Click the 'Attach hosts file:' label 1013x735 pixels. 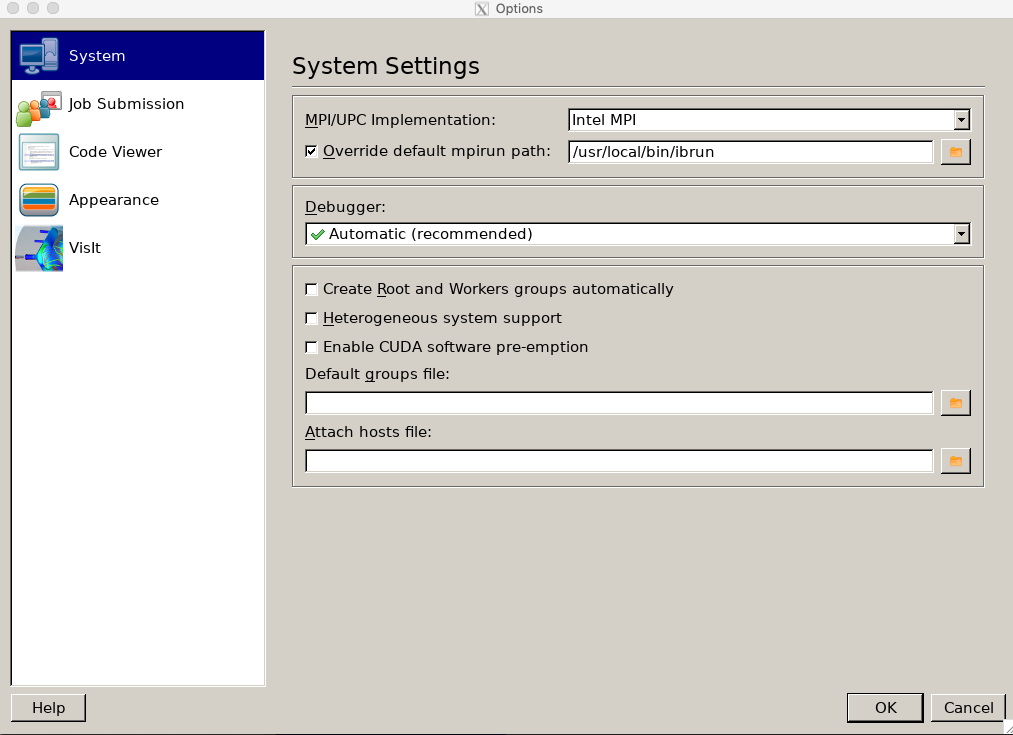pyautogui.click(x=368, y=432)
